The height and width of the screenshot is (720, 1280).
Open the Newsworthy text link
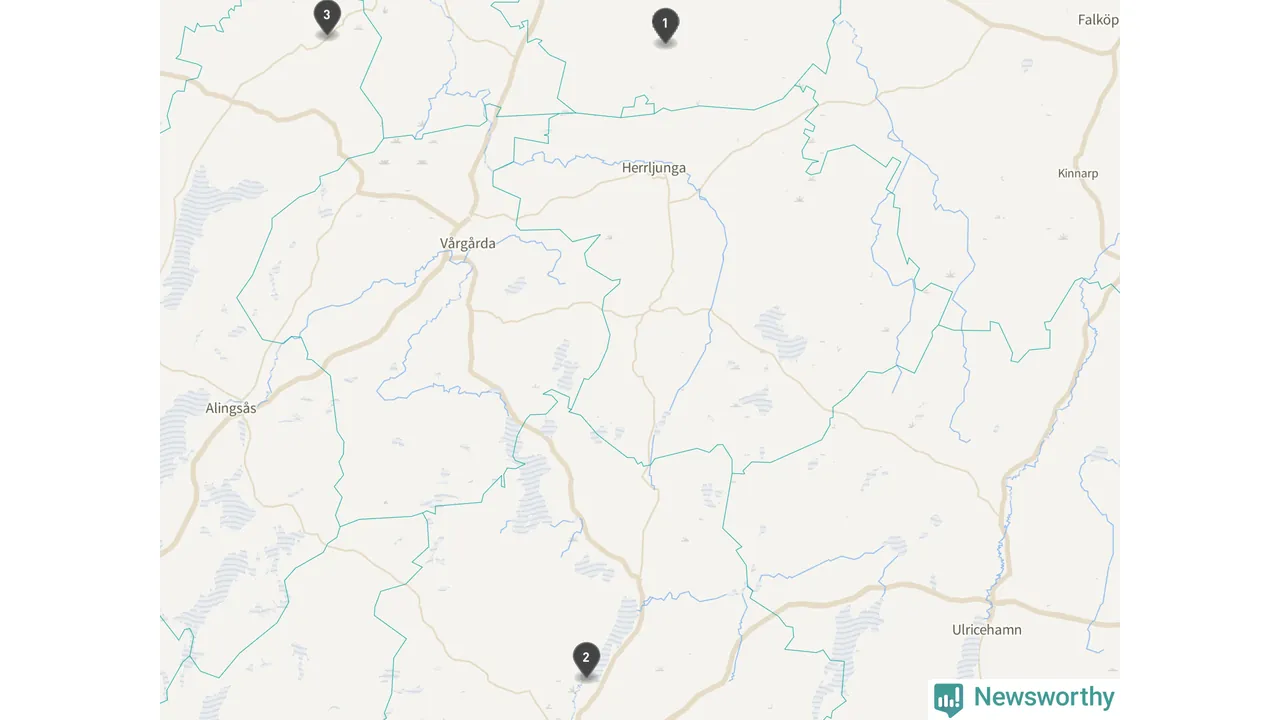tap(1044, 697)
